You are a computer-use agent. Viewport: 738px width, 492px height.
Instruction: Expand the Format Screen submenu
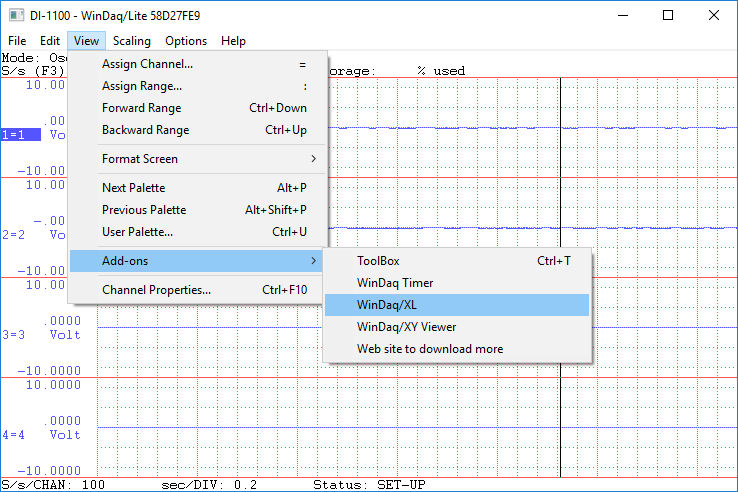pyautogui.click(x=198, y=159)
